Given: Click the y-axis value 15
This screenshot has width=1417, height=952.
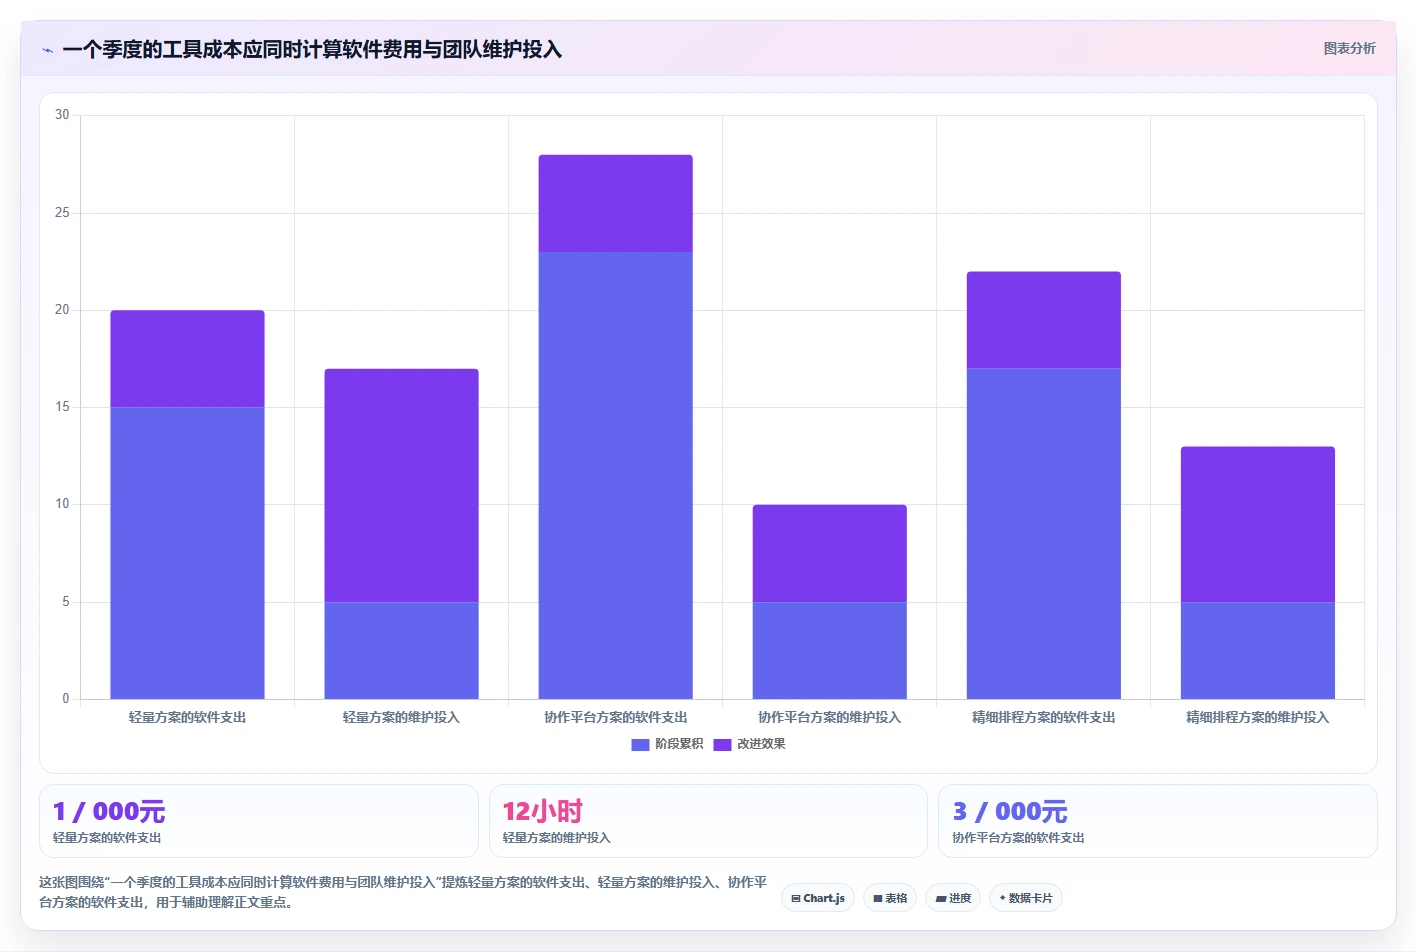Looking at the screenshot, I should [62, 407].
